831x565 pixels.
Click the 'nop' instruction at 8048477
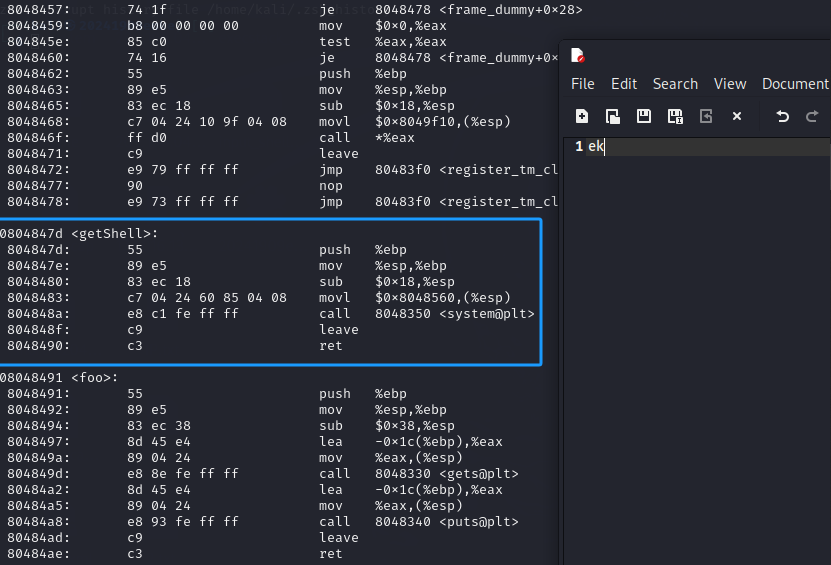pos(331,186)
